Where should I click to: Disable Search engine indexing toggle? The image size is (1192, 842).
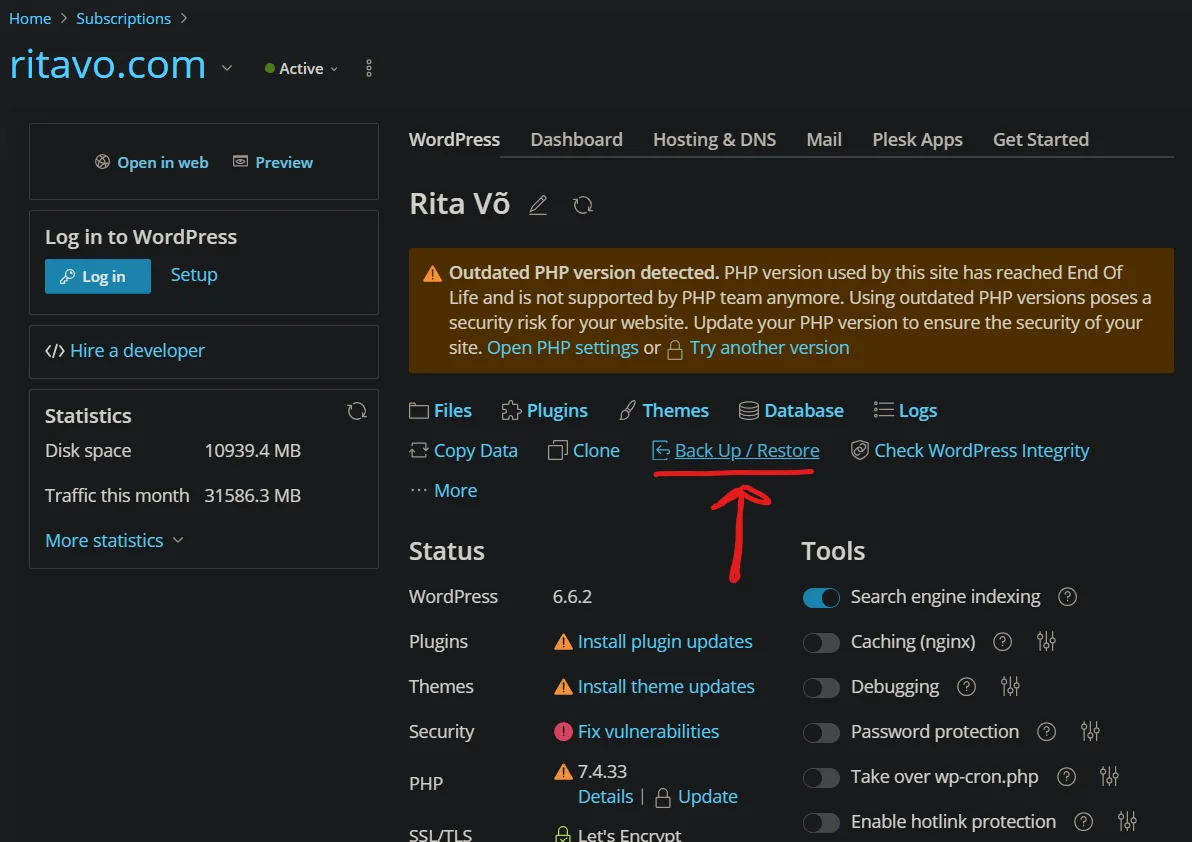(821, 598)
